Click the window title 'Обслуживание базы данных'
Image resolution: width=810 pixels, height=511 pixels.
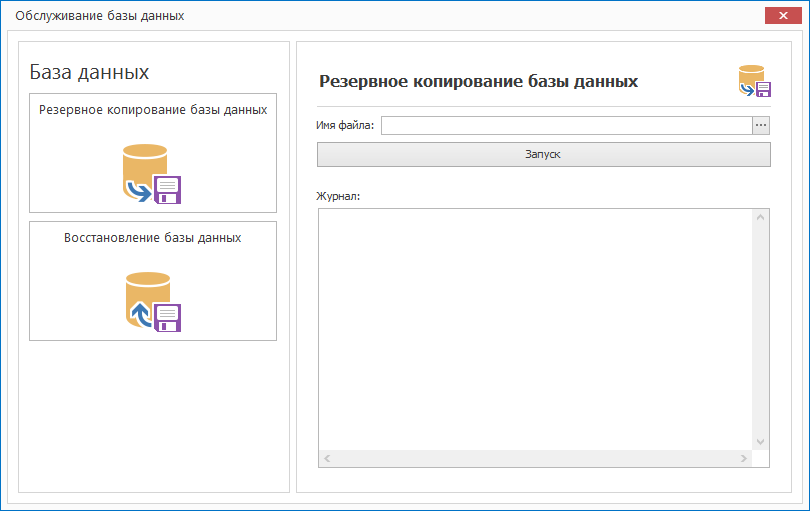[100, 16]
